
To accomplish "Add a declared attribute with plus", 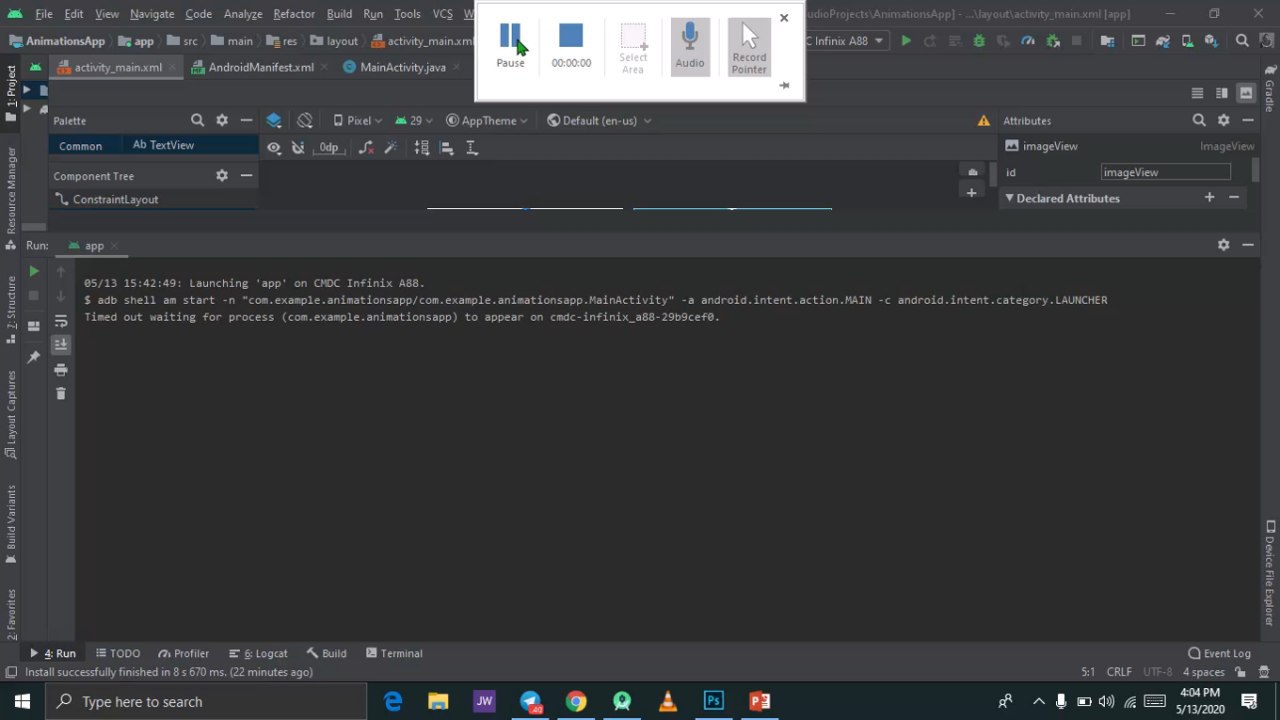I will 1209,198.
